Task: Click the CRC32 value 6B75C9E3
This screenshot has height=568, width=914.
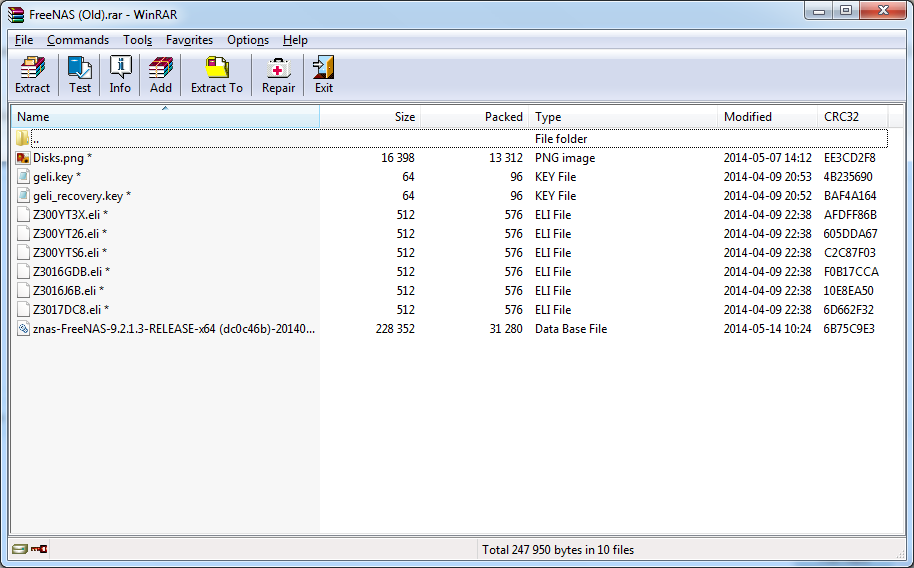Action: pyautogui.click(x=849, y=329)
